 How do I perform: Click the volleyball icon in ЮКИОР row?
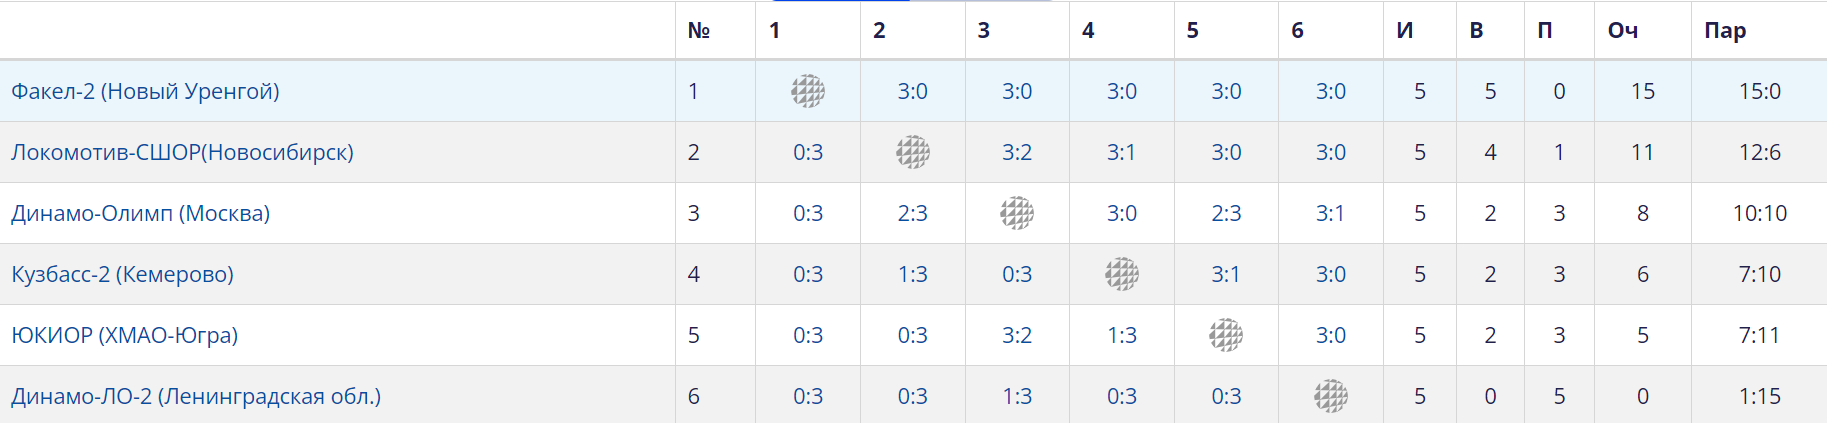(1226, 335)
